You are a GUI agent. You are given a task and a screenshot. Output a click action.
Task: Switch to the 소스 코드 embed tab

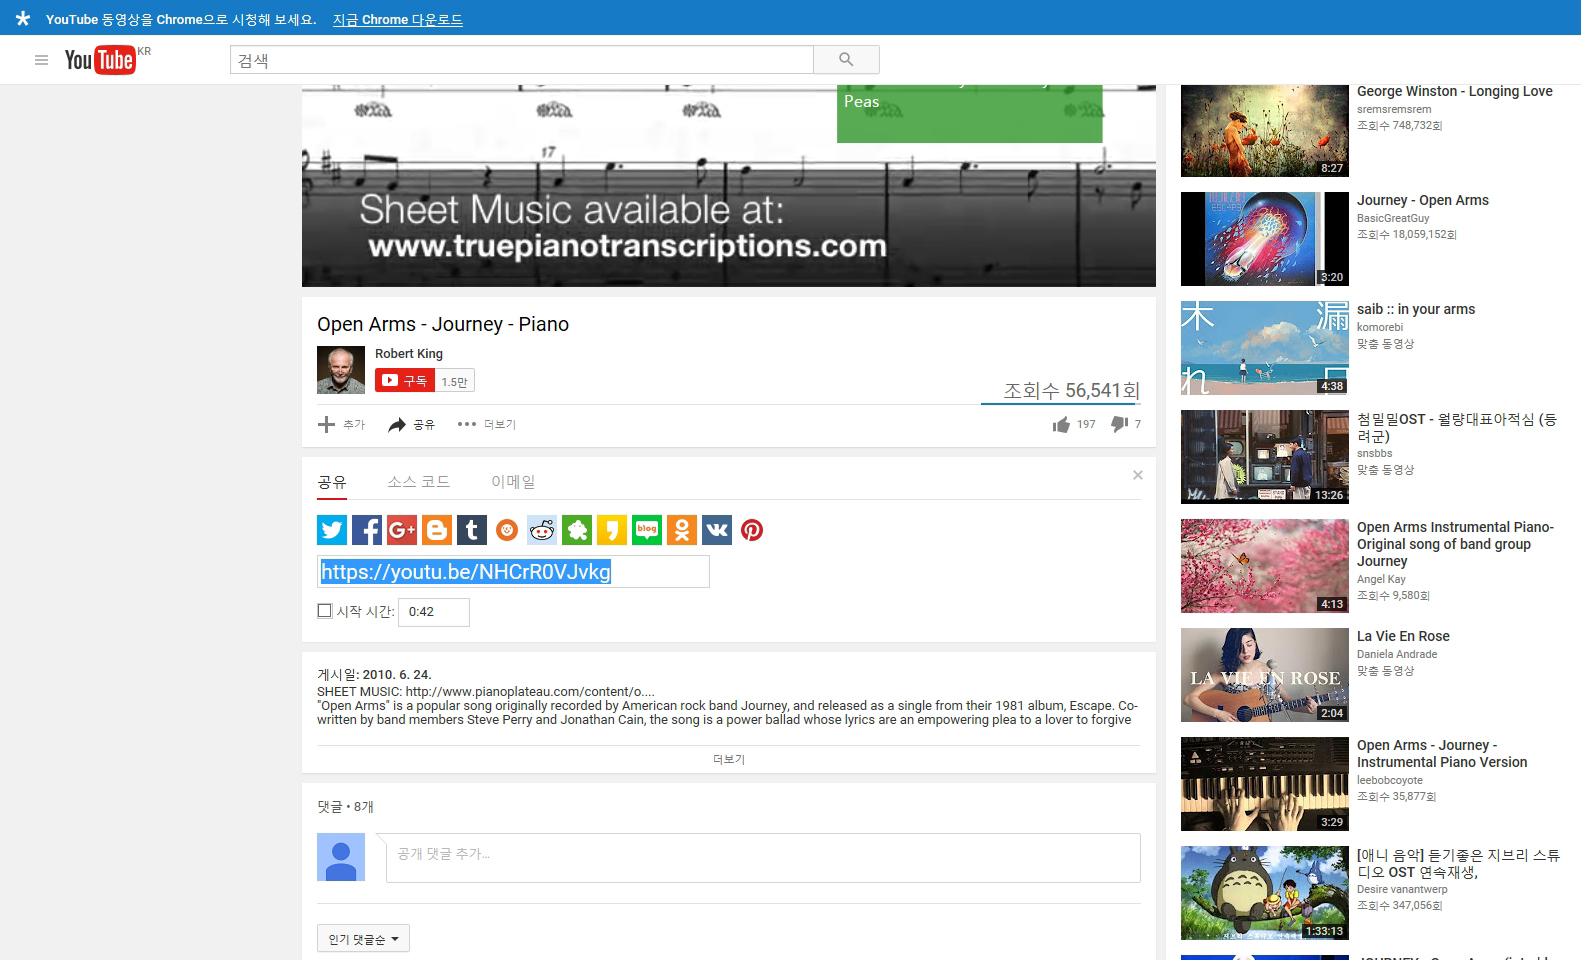coord(419,482)
